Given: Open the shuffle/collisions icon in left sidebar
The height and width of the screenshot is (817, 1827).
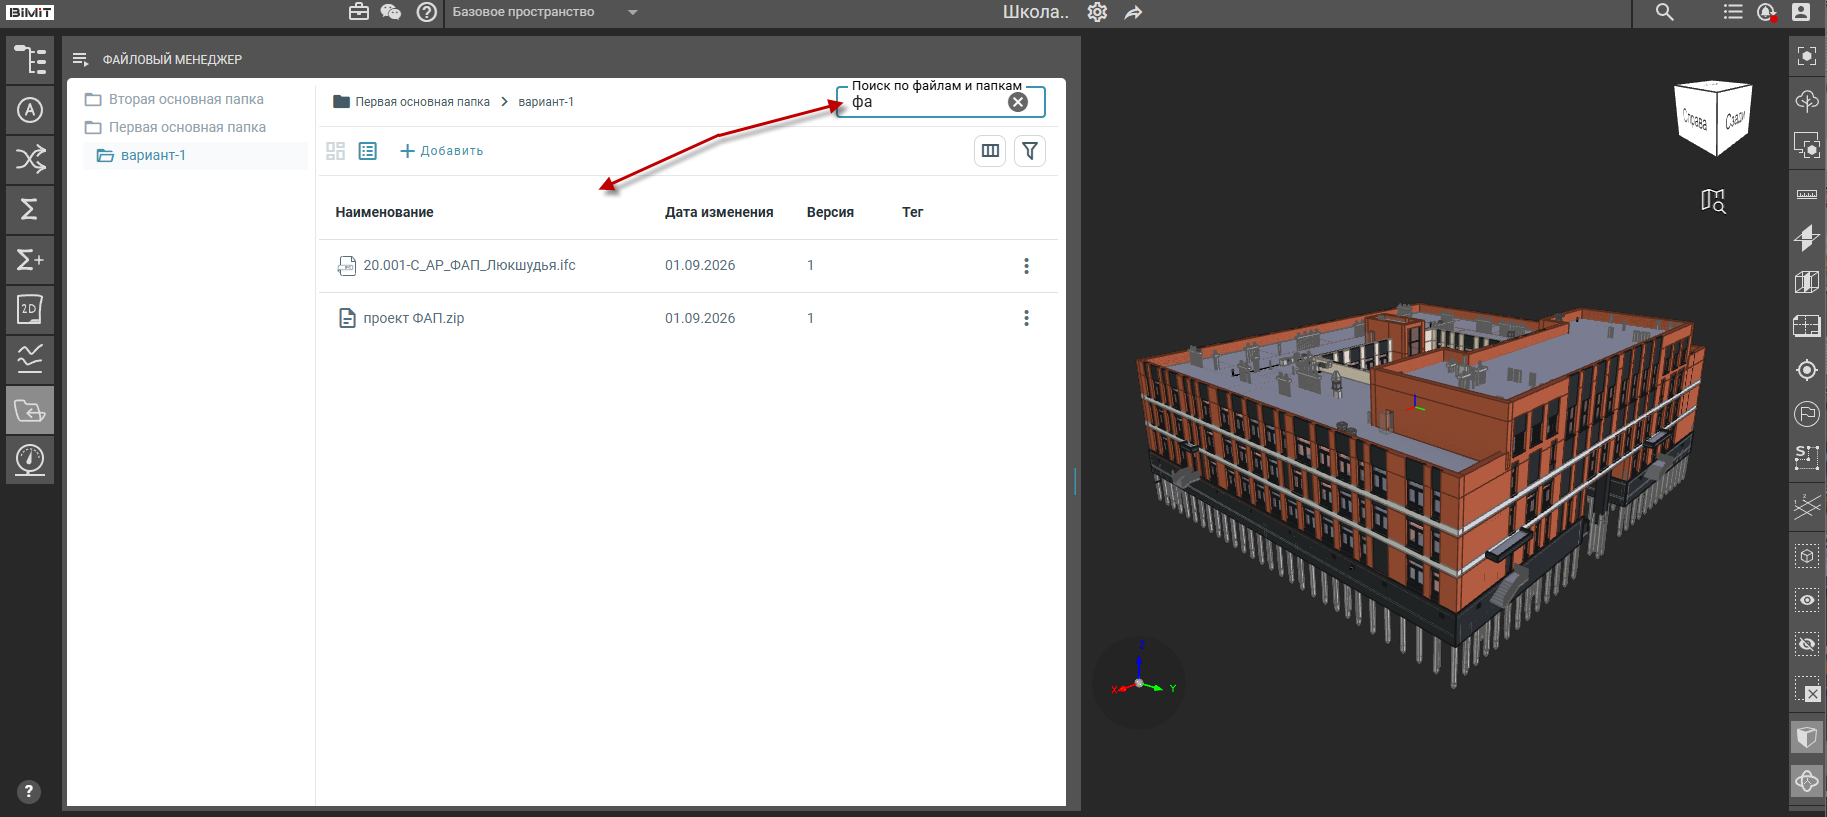Looking at the screenshot, I should pyautogui.click(x=30, y=160).
